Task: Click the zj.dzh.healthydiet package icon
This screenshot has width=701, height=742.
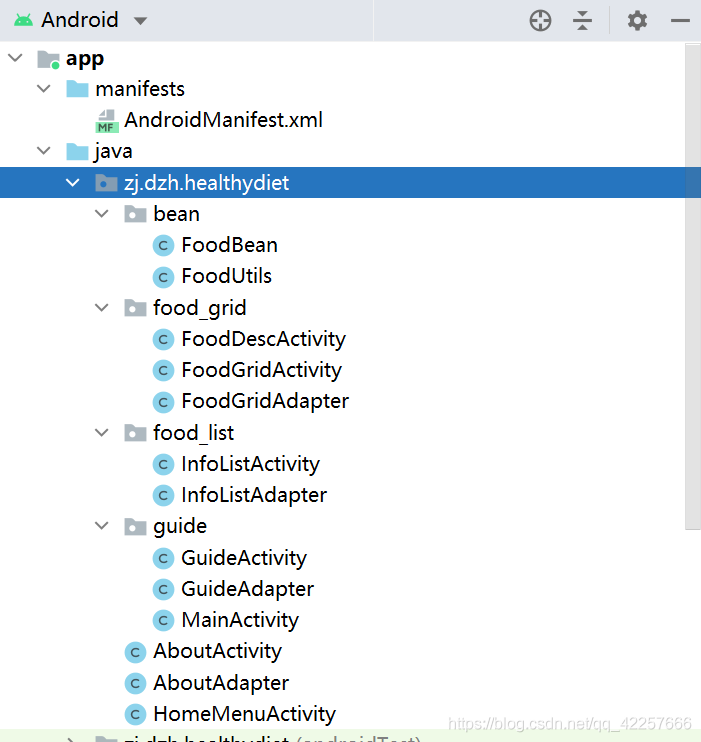Action: (x=106, y=183)
